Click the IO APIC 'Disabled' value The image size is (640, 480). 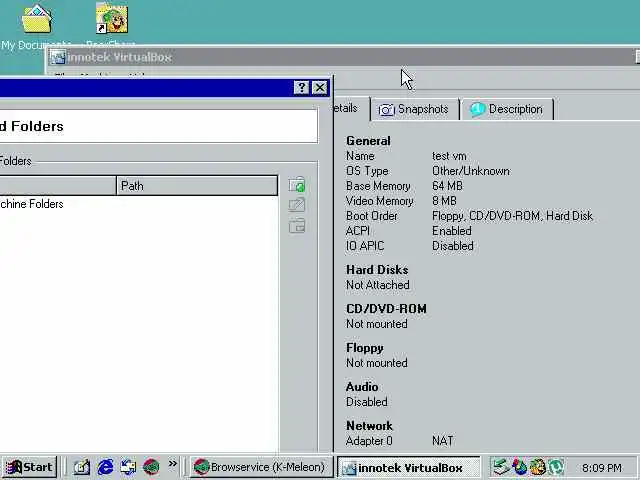(x=453, y=246)
